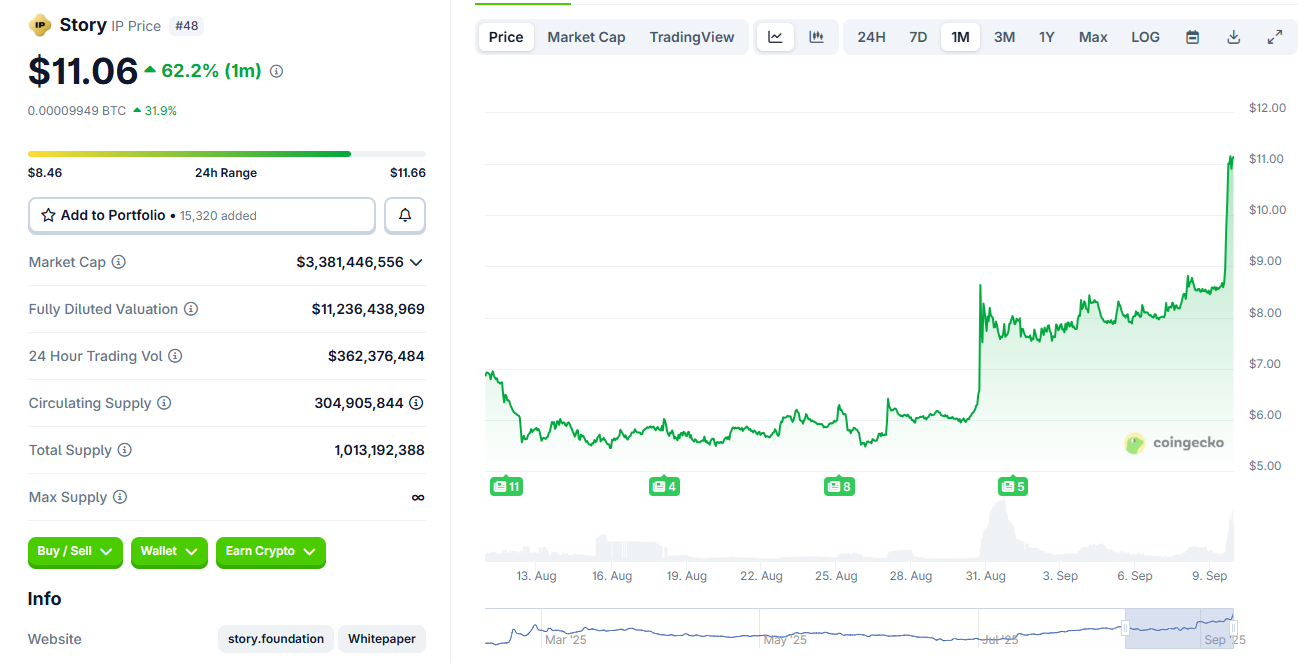1304x663 pixels.
Task: Open the Whitepaper link
Action: click(381, 638)
